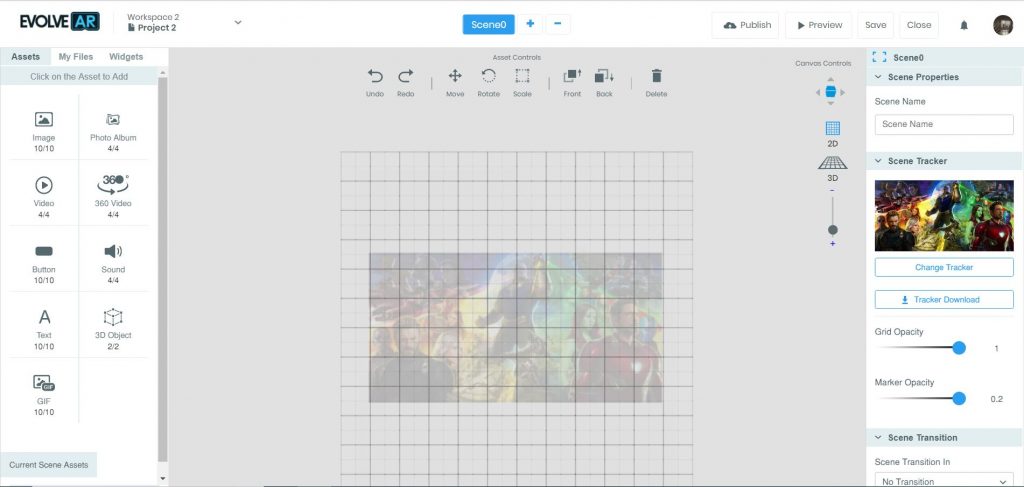Collapse the Scene Properties section
1024x487 pixels.
click(x=878, y=77)
